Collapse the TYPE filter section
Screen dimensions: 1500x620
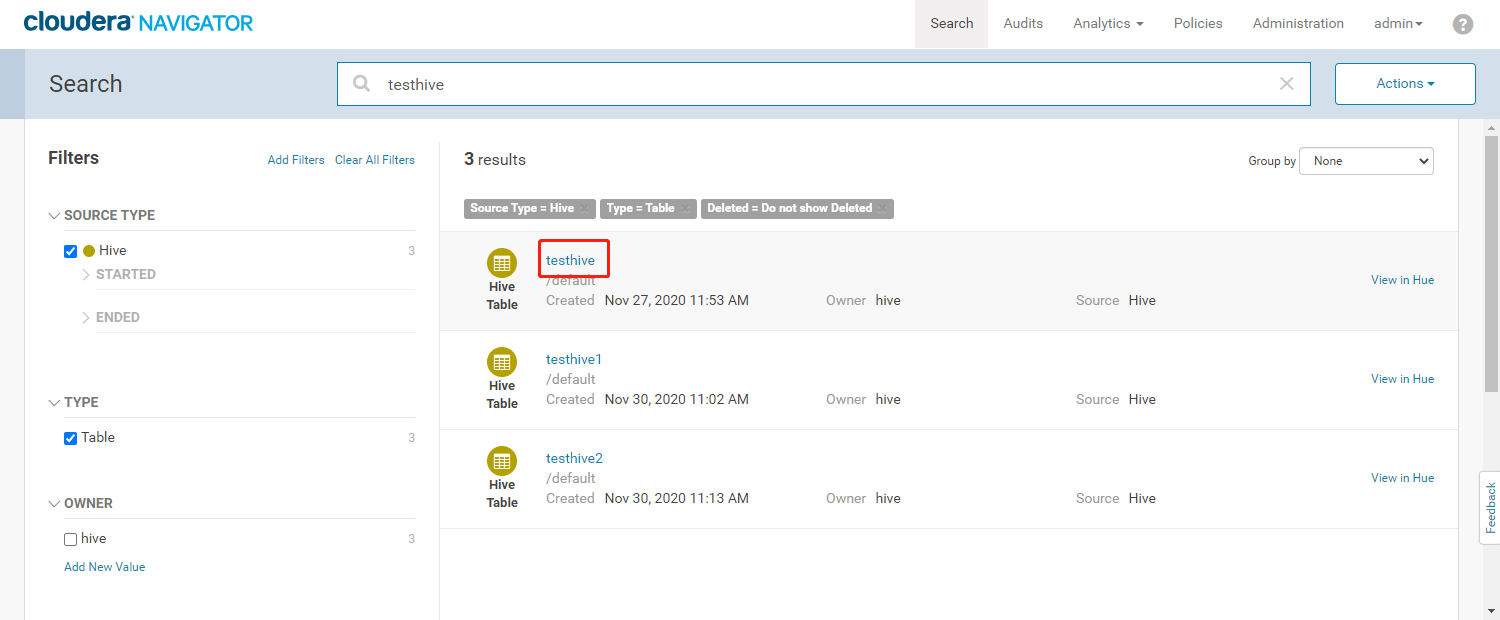(x=54, y=402)
